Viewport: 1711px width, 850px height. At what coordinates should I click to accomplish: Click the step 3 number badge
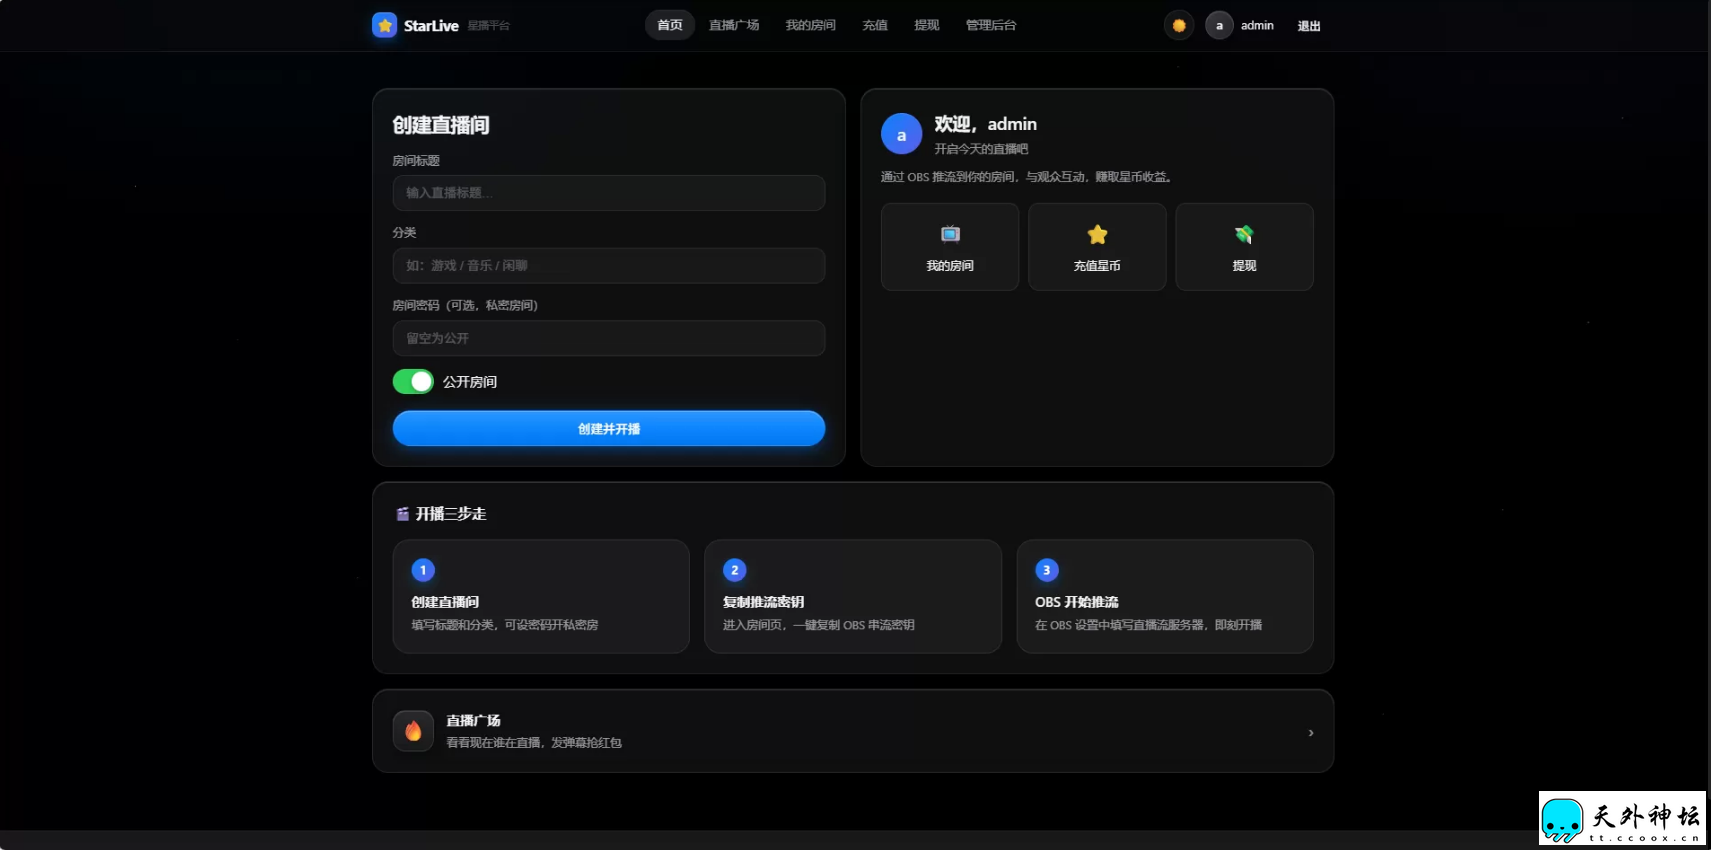pos(1047,570)
